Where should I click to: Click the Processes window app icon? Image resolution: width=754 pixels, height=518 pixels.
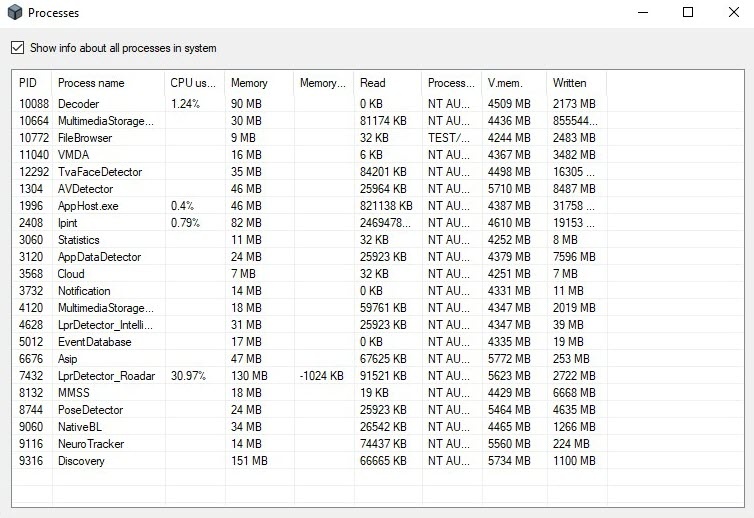click(x=14, y=13)
